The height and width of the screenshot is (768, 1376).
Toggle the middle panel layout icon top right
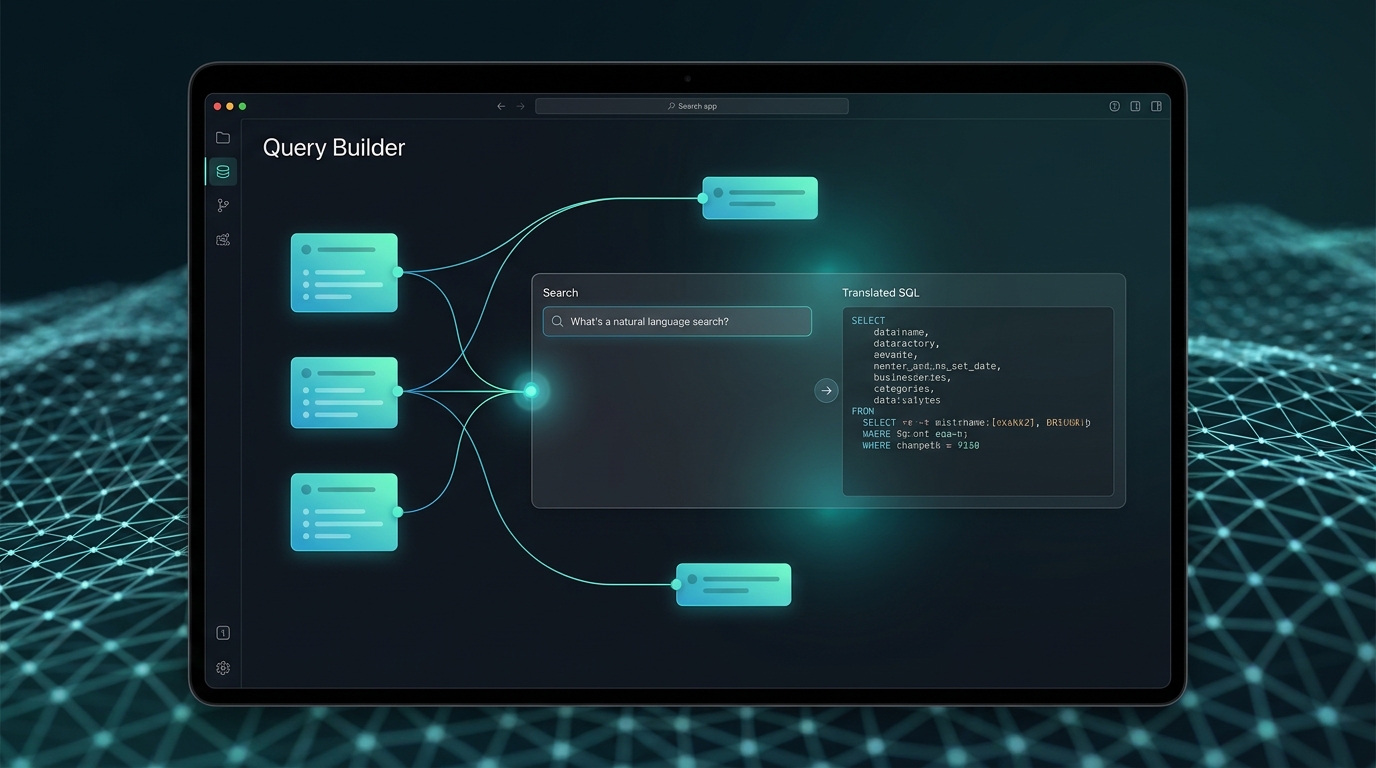[1135, 106]
